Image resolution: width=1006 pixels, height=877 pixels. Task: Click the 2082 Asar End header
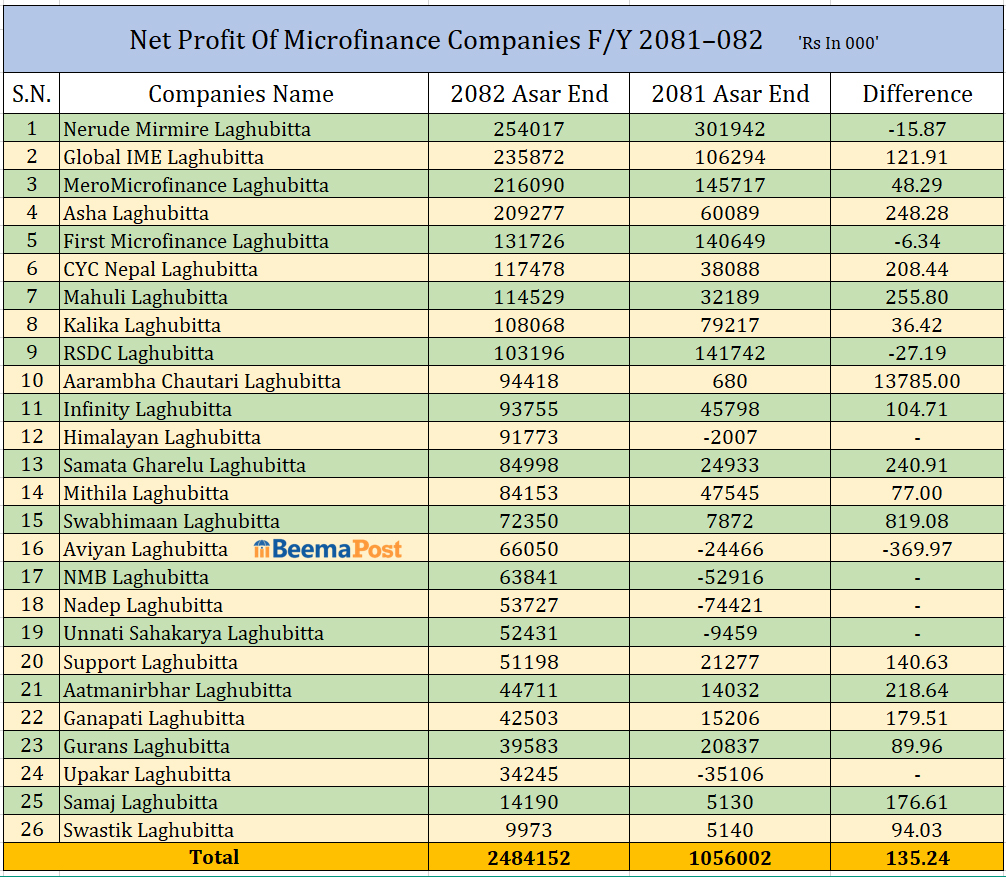529,94
